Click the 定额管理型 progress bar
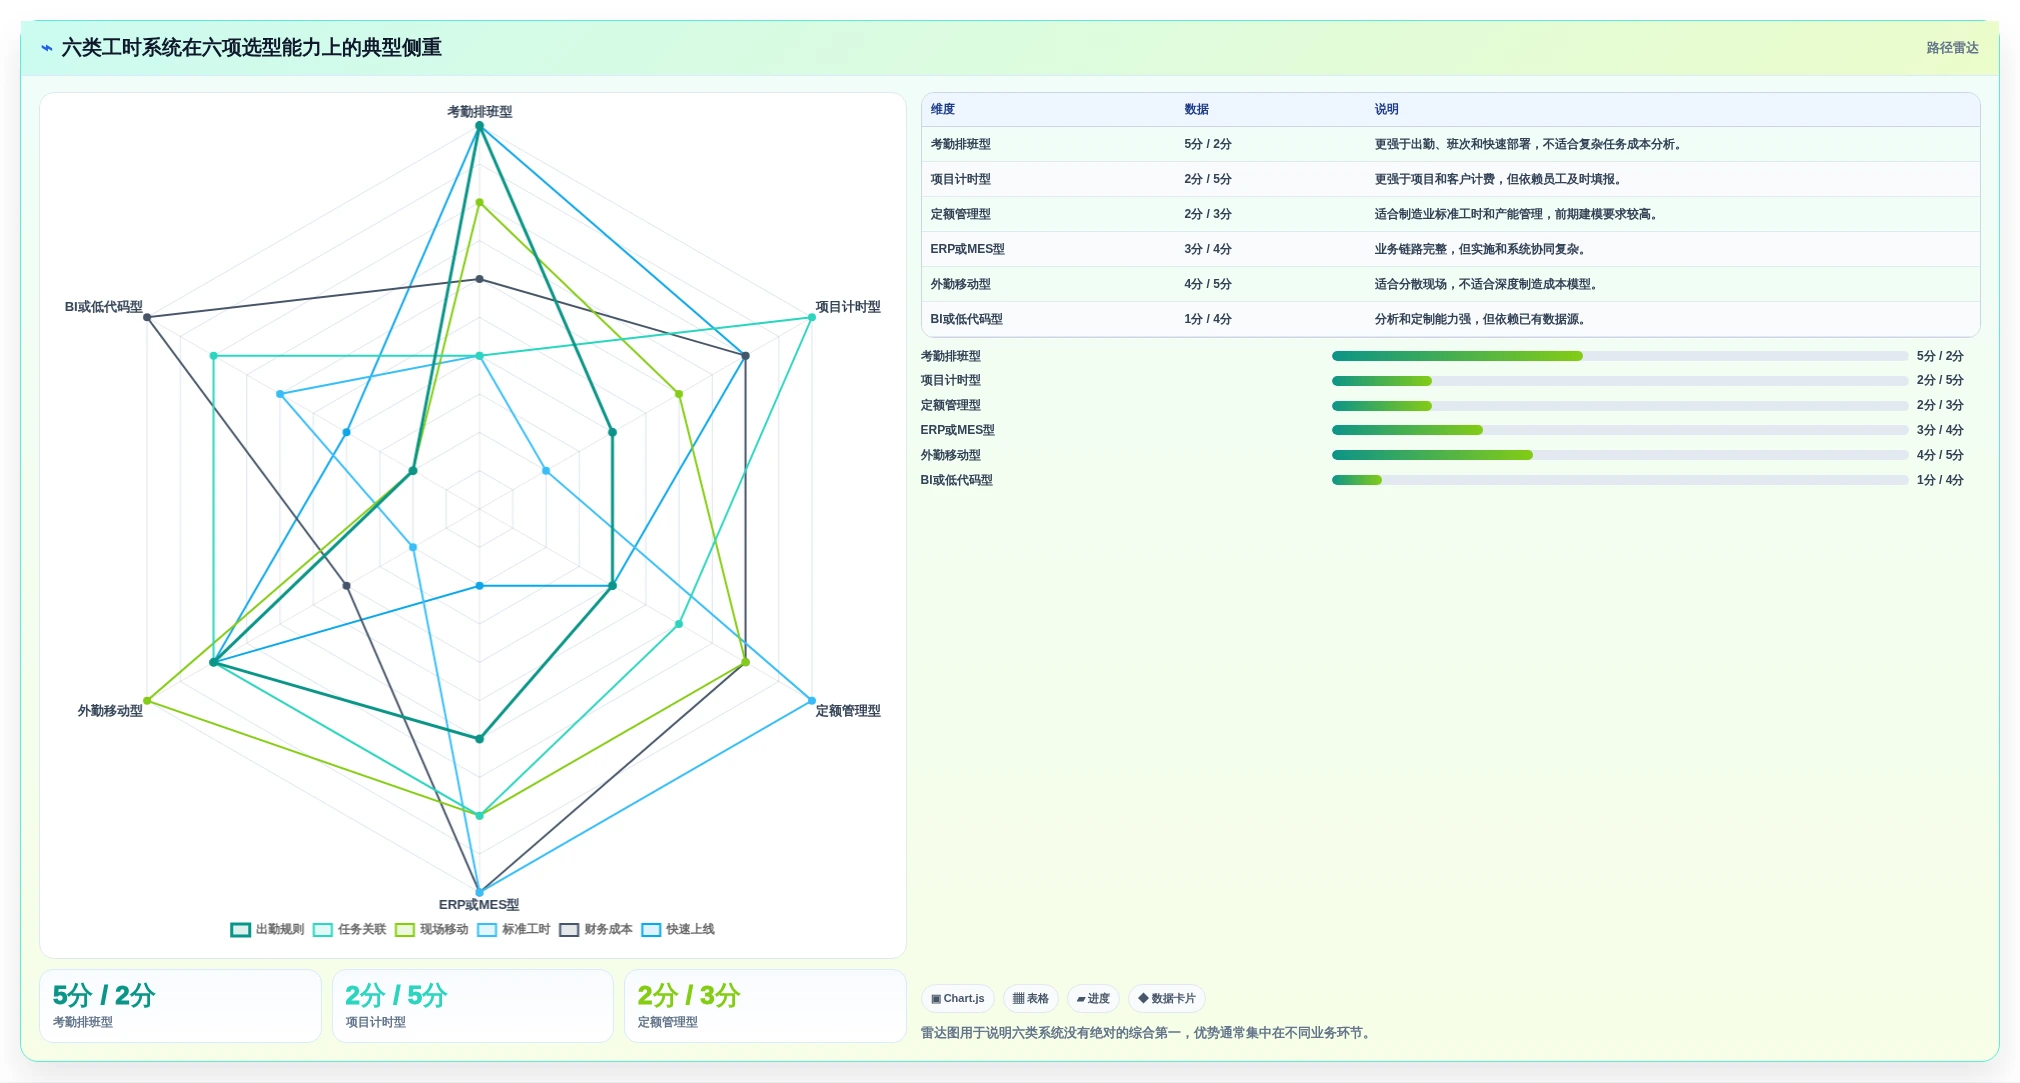Image resolution: width=2020 pixels, height=1083 pixels. click(x=1619, y=406)
